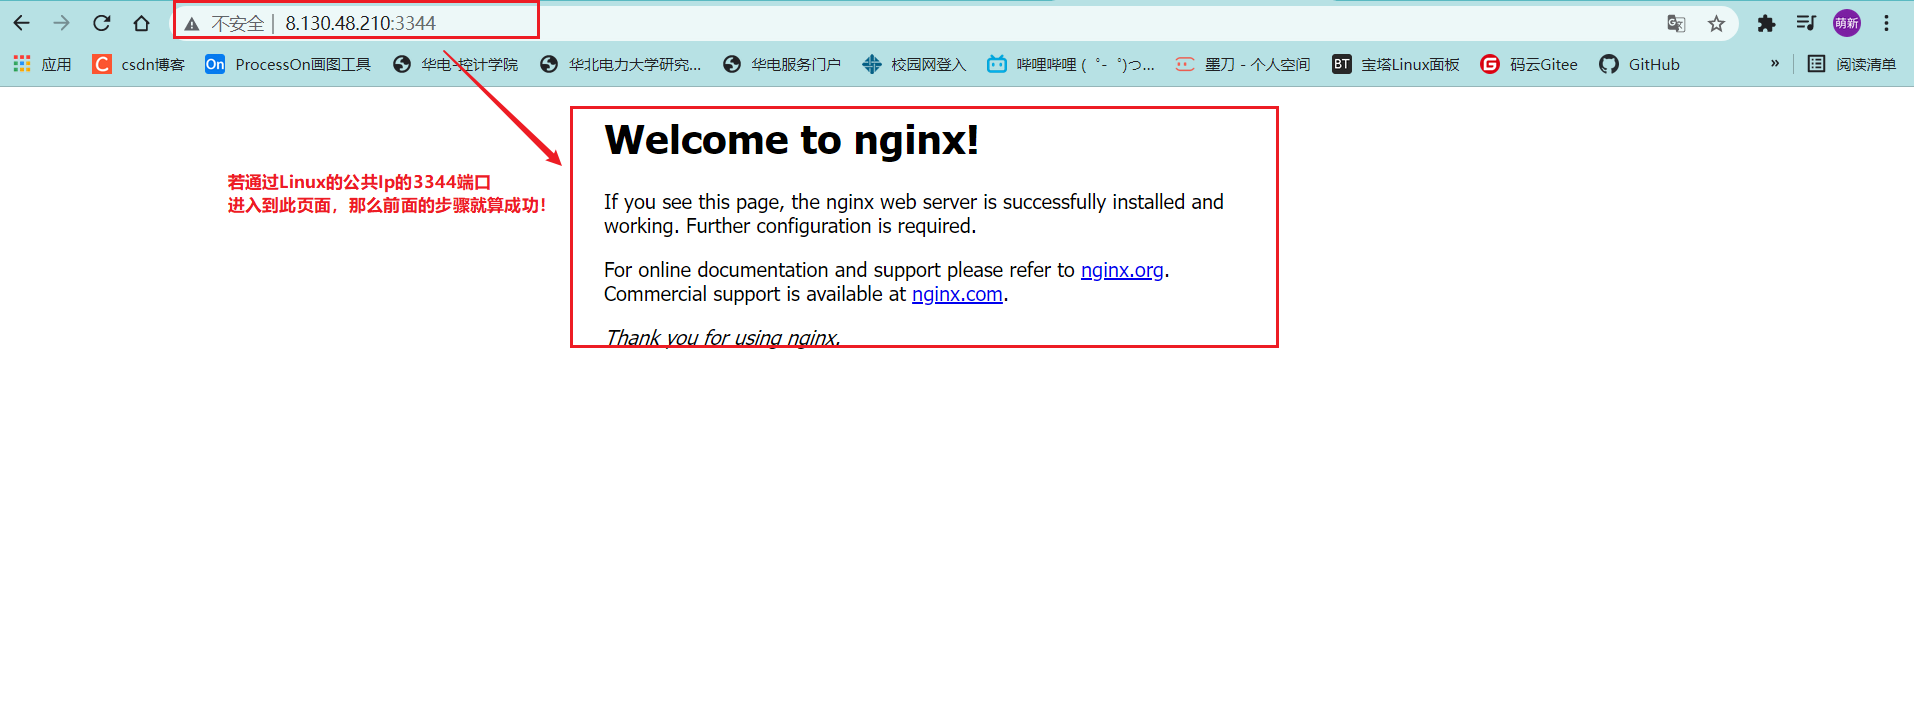
Task: Open ProcessOn画图工具 bookmark
Action: (x=288, y=64)
